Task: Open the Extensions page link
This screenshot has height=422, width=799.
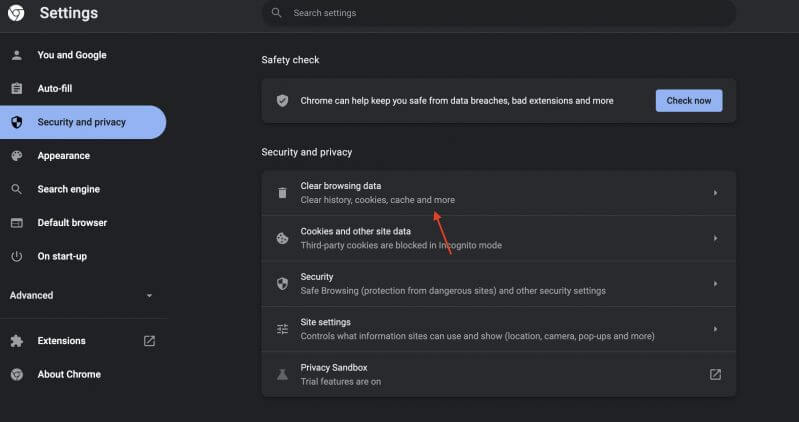Action: [62, 341]
